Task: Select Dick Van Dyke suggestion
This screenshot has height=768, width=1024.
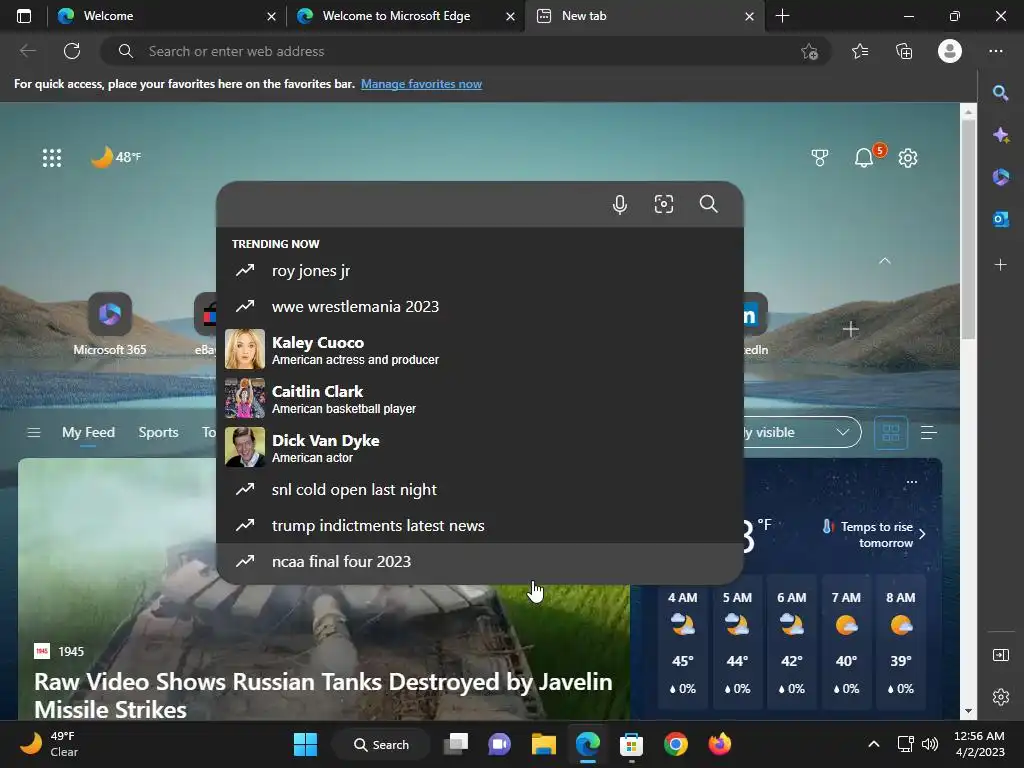Action: [x=479, y=447]
